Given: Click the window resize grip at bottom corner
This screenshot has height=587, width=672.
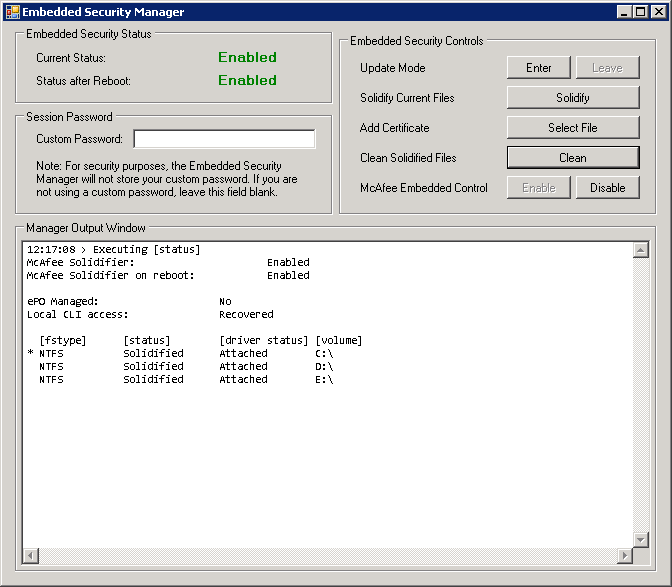Looking at the screenshot, I should coord(663,578).
